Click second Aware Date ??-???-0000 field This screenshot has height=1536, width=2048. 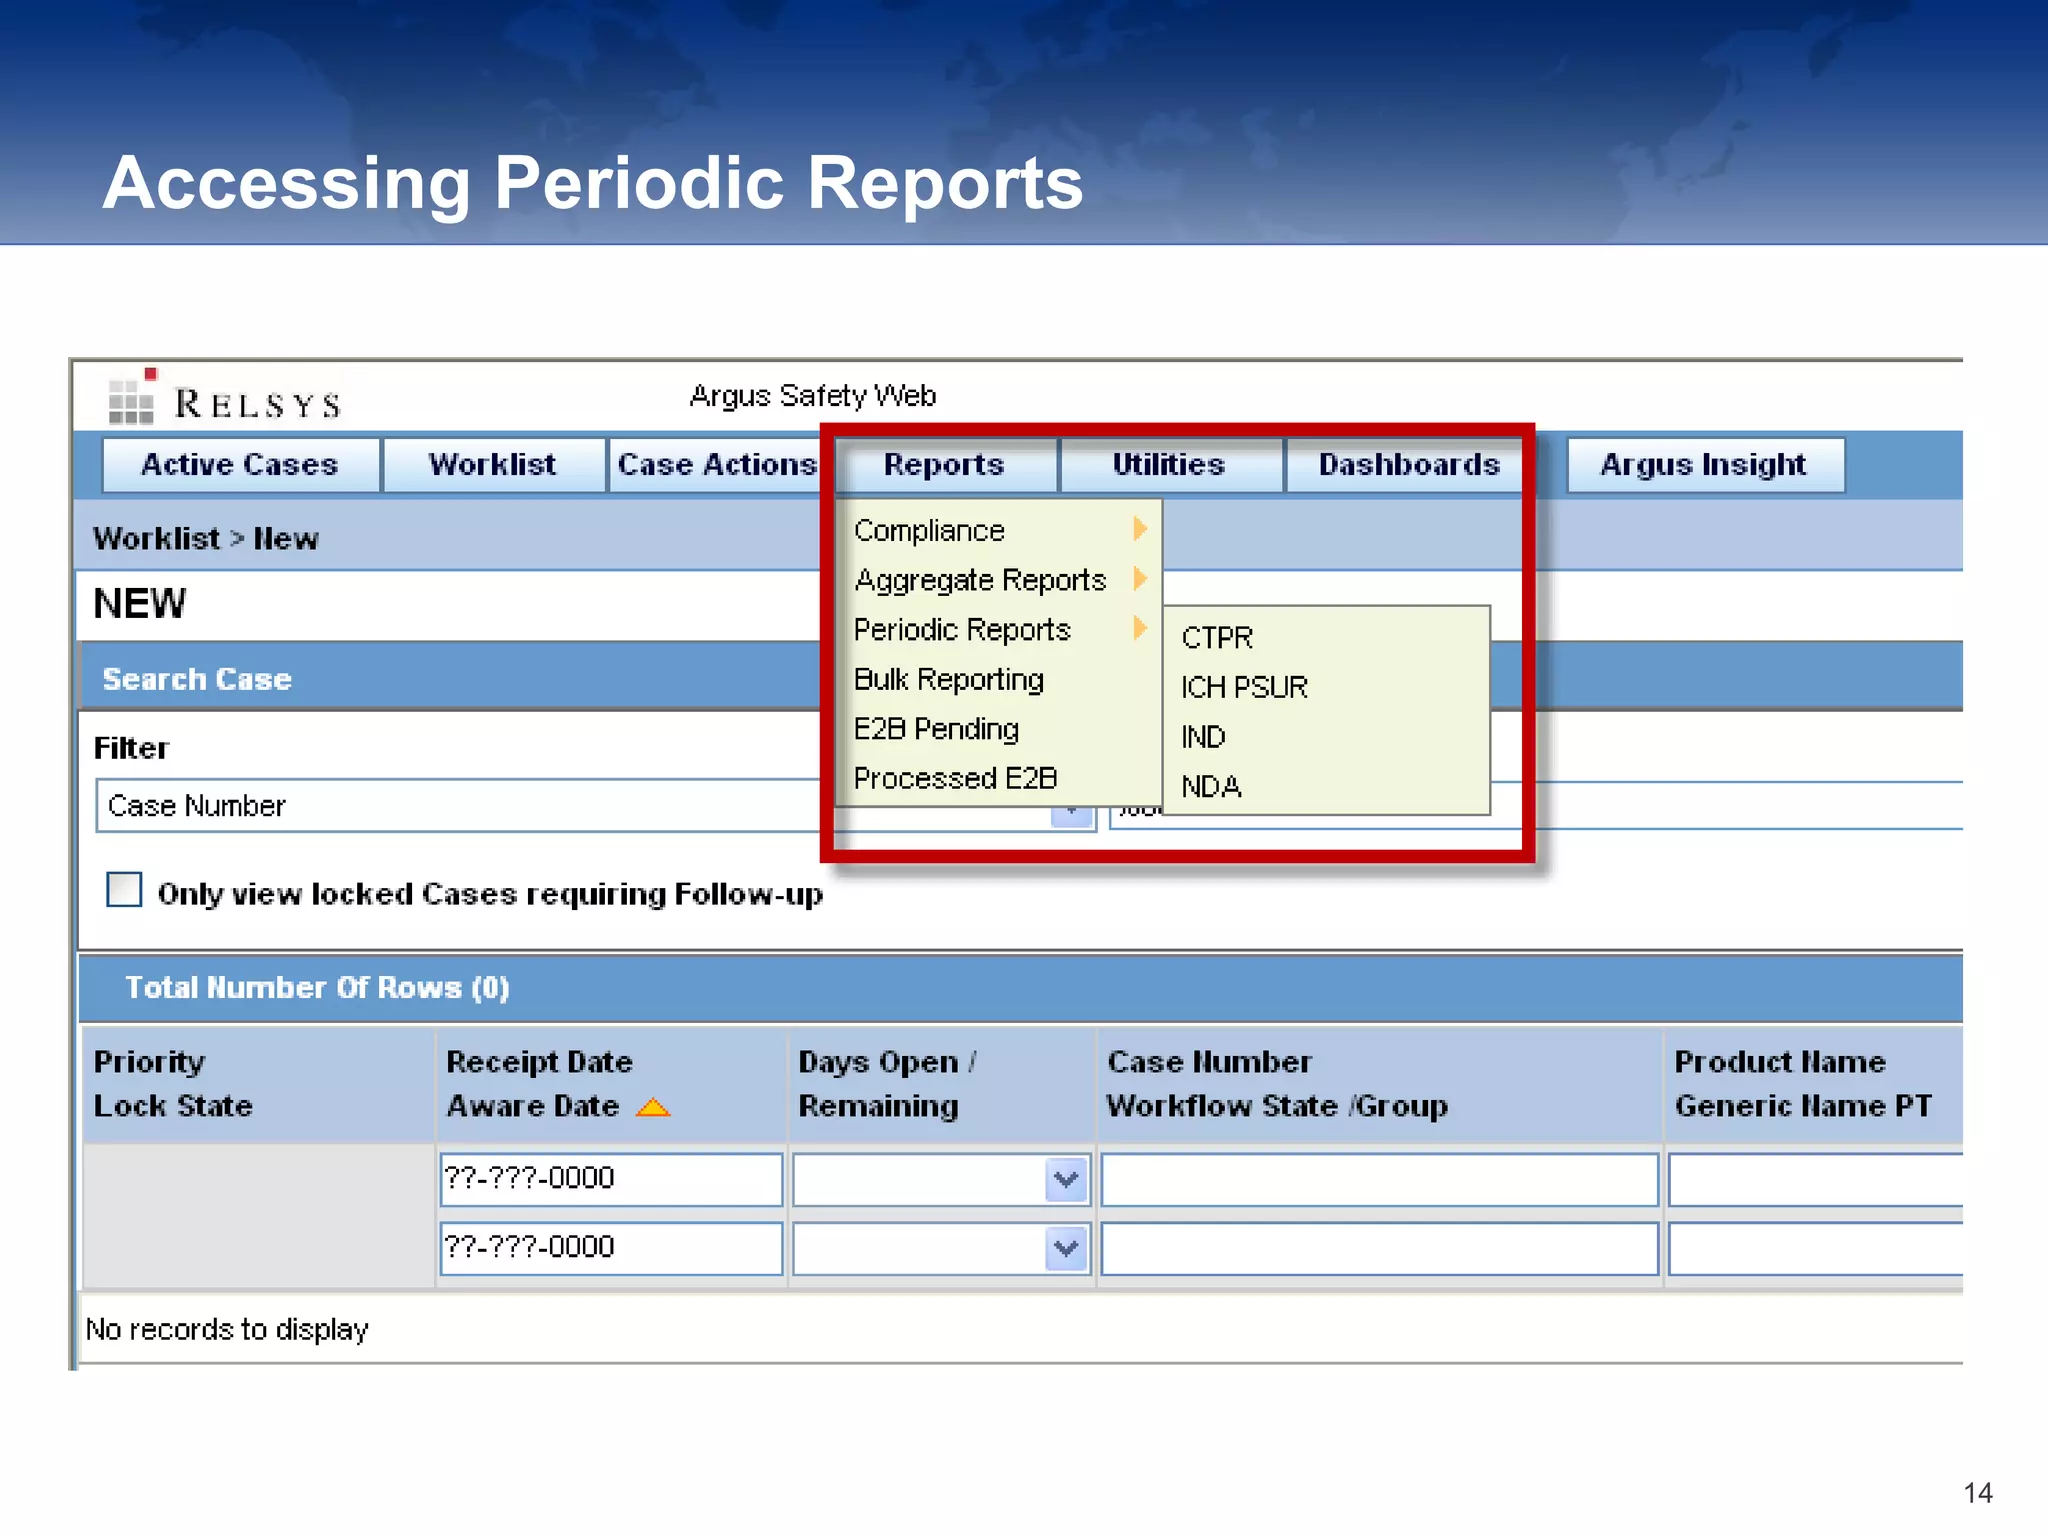(x=611, y=1248)
